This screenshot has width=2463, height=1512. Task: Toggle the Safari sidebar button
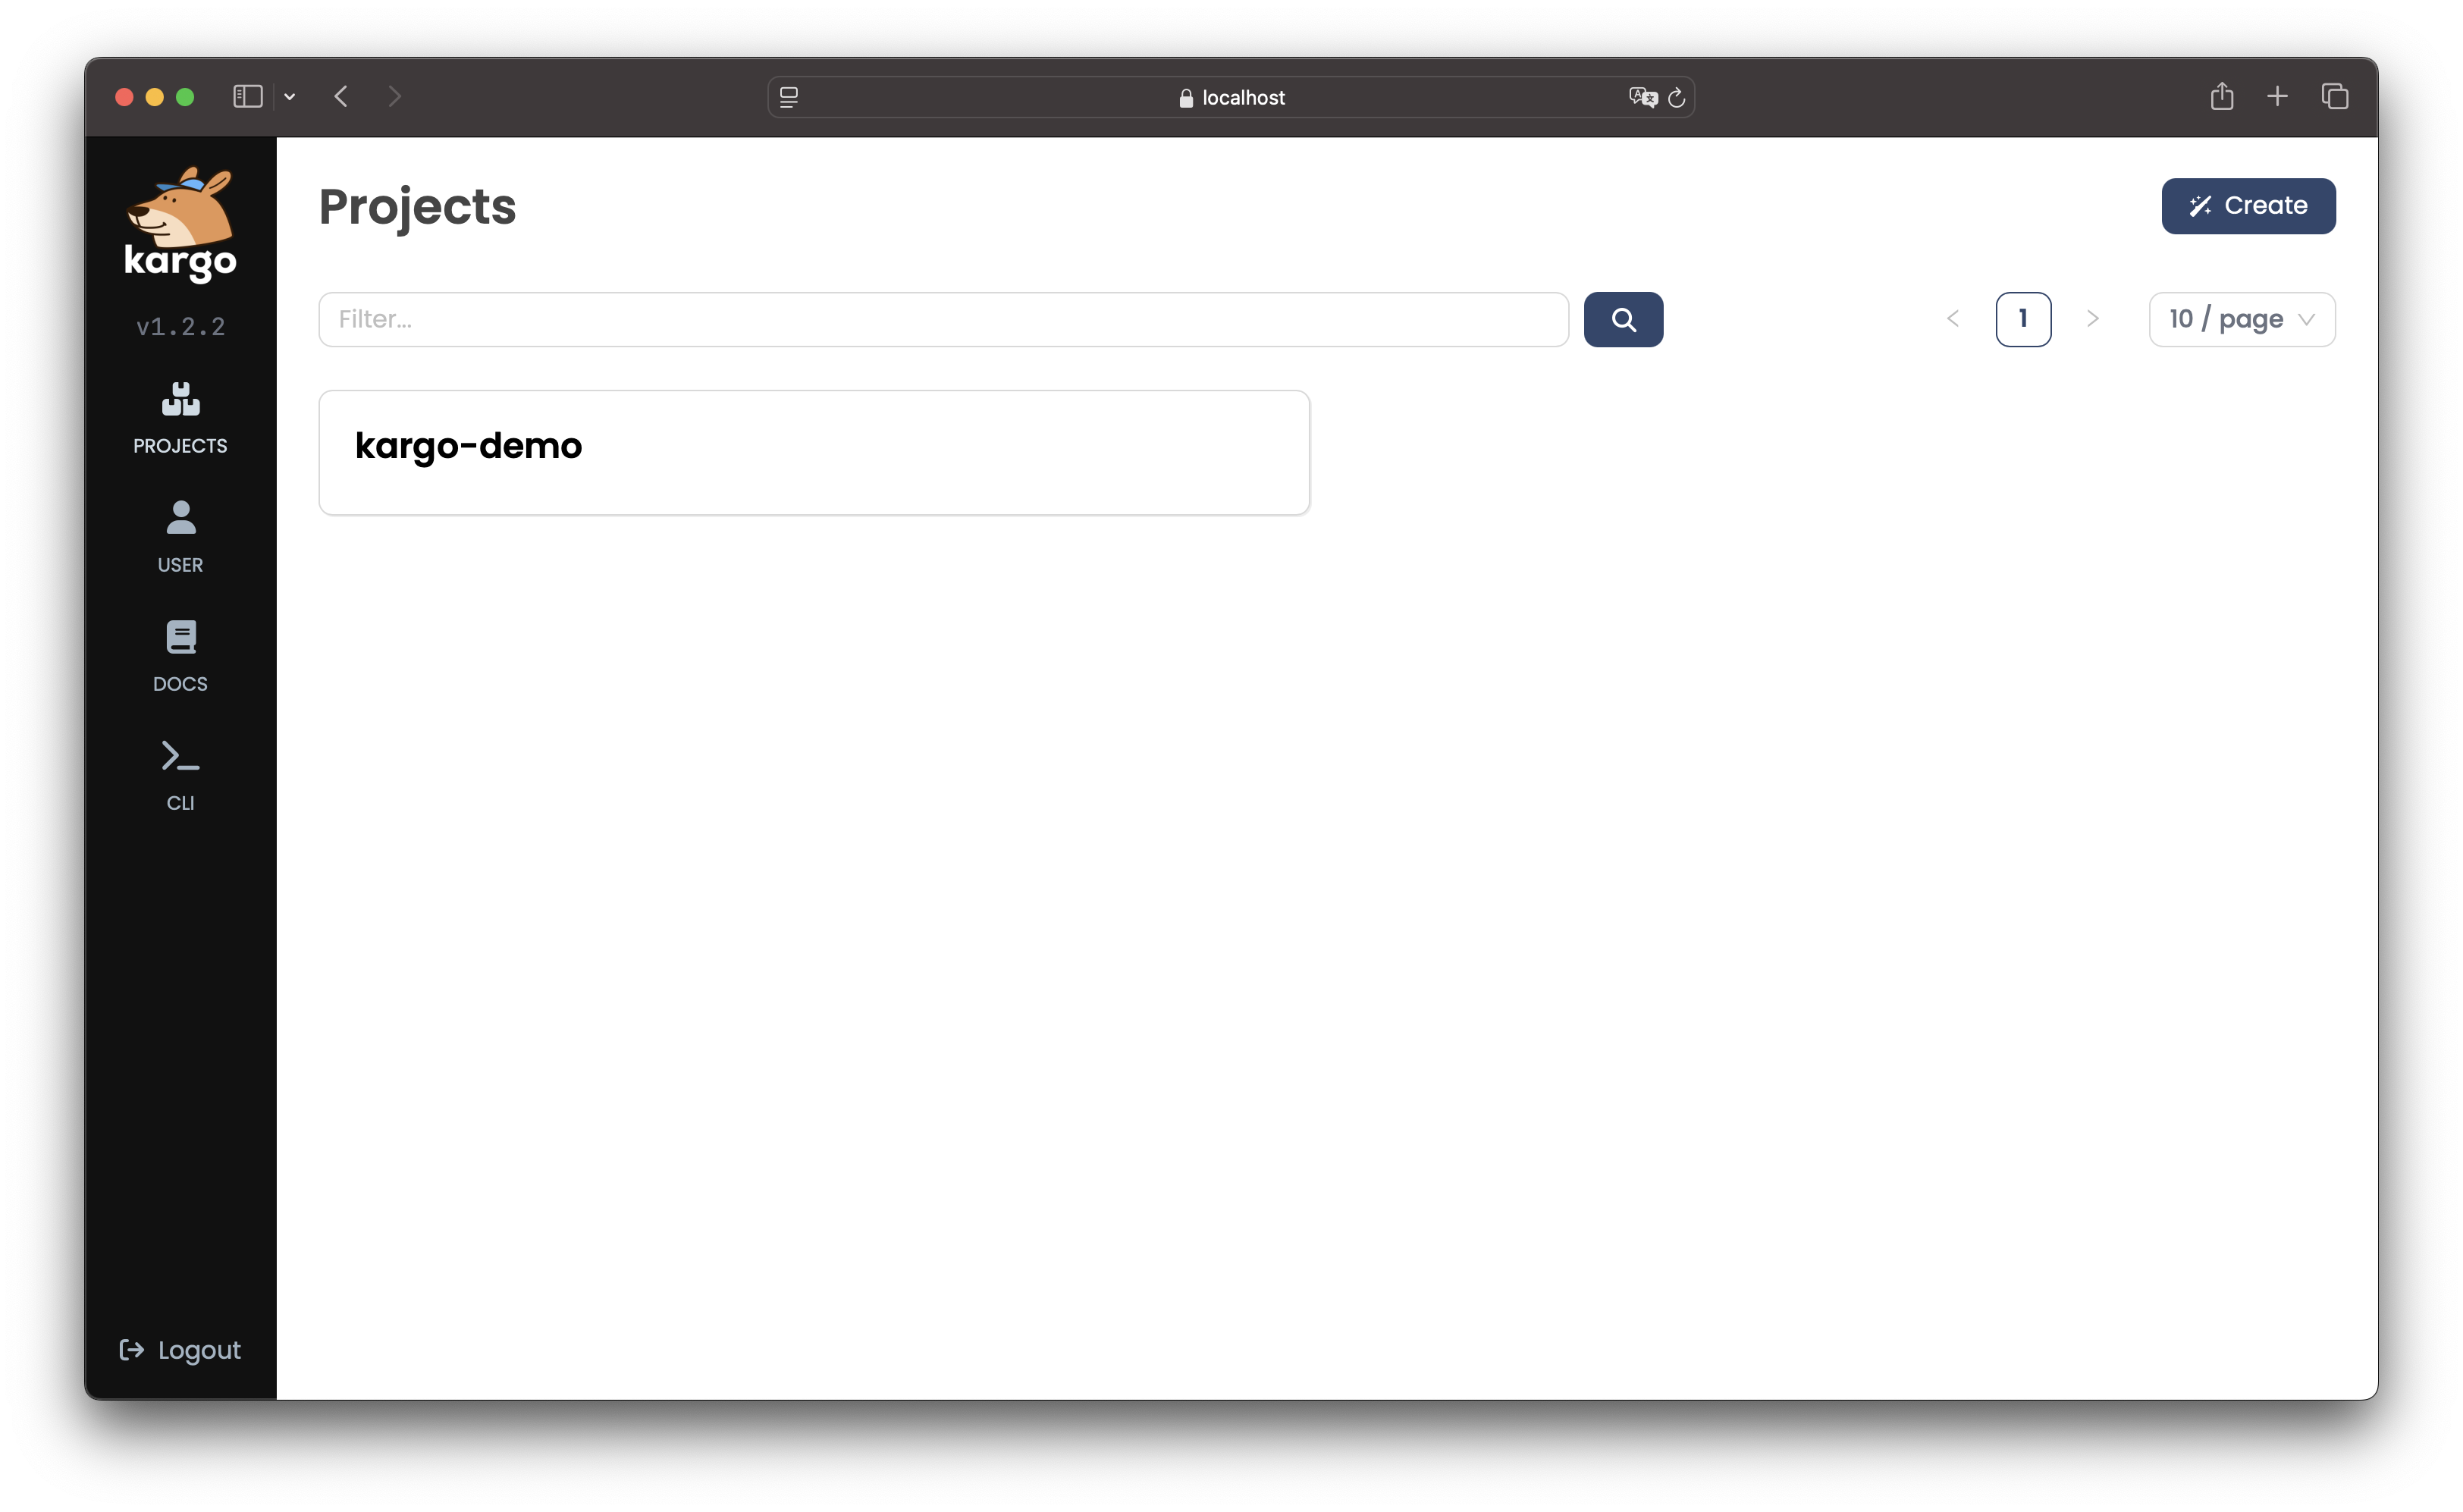pos(247,96)
